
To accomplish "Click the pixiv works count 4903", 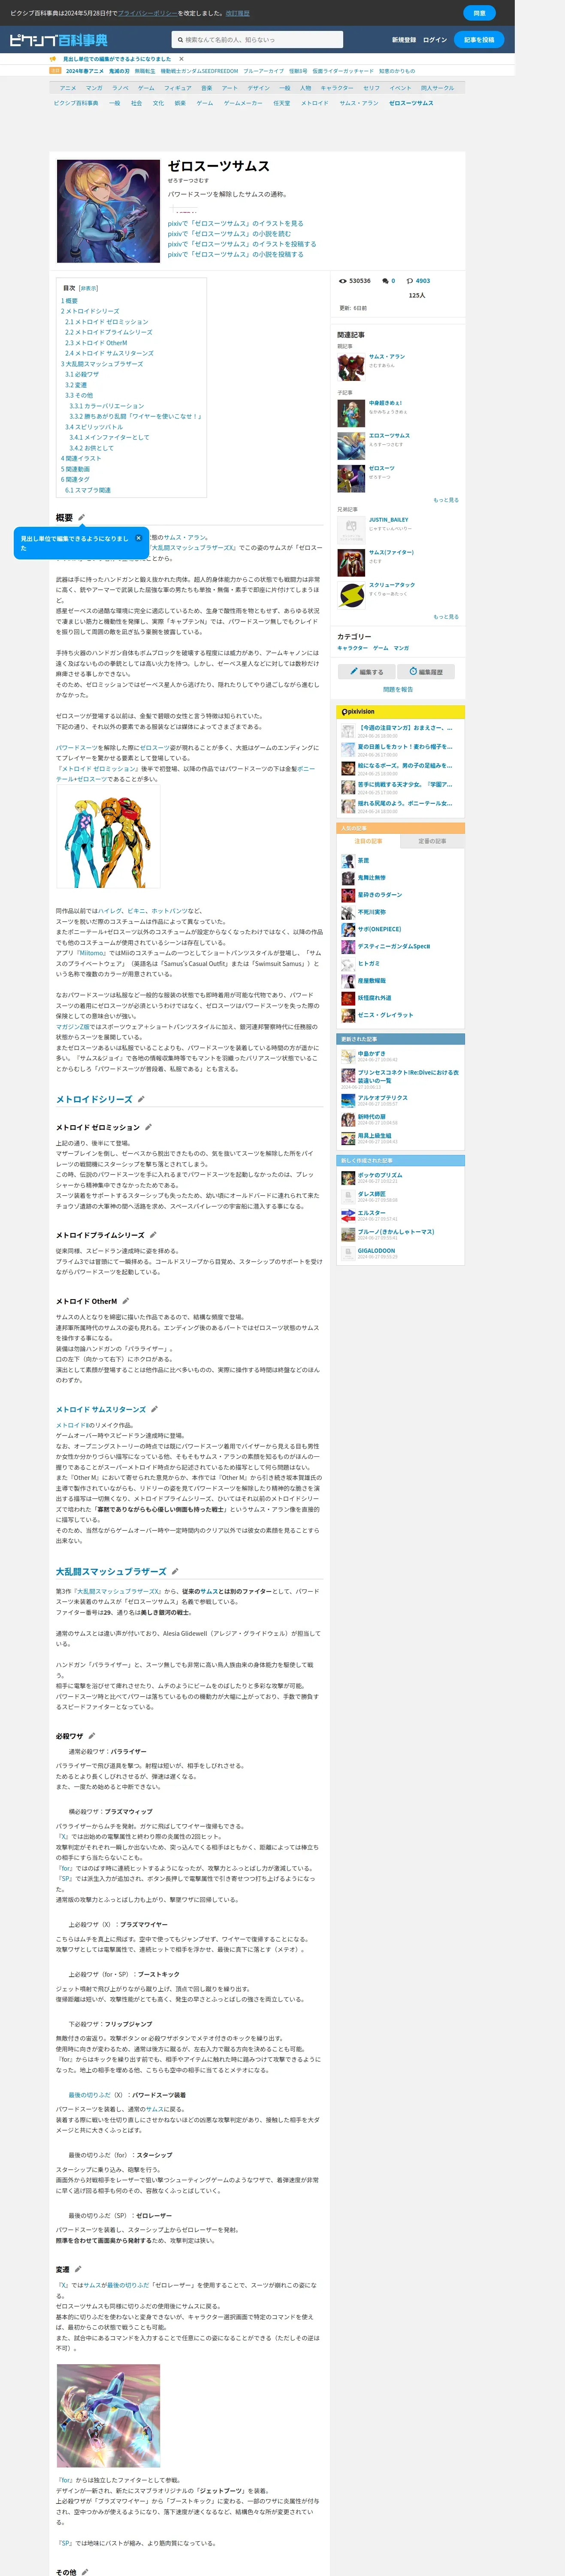I will tap(423, 281).
